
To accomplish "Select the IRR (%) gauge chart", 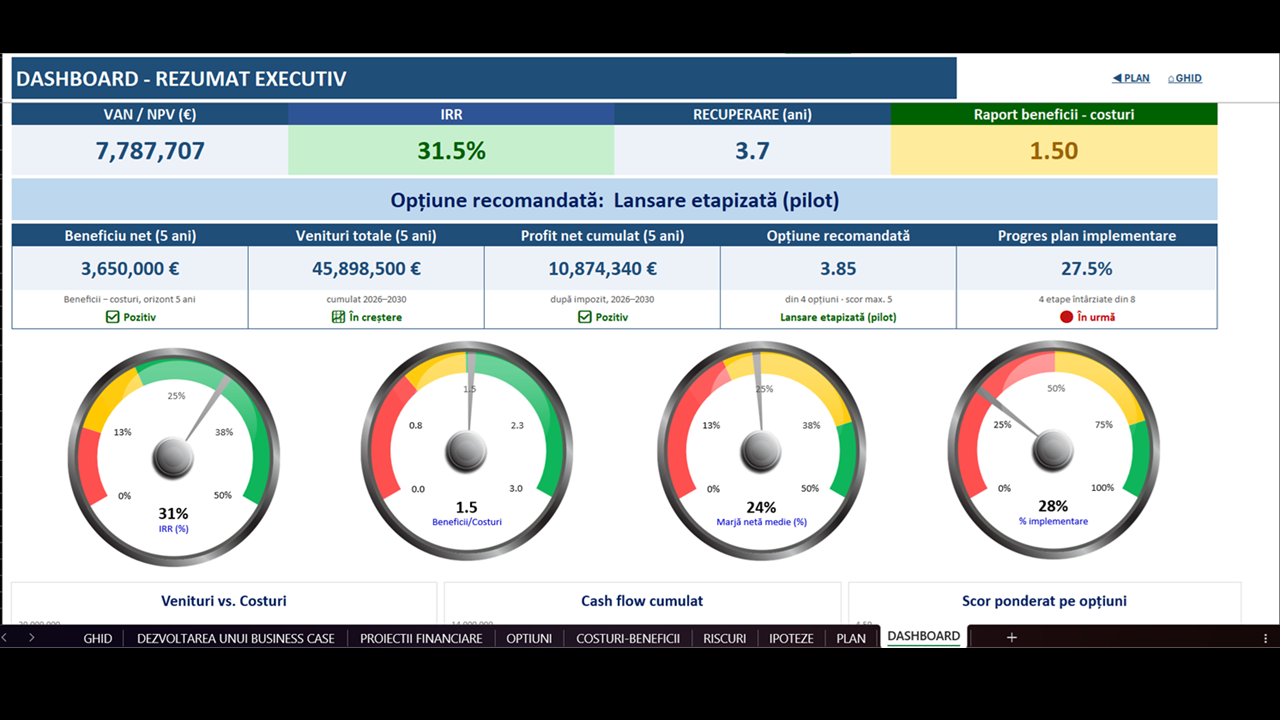I will click(173, 457).
